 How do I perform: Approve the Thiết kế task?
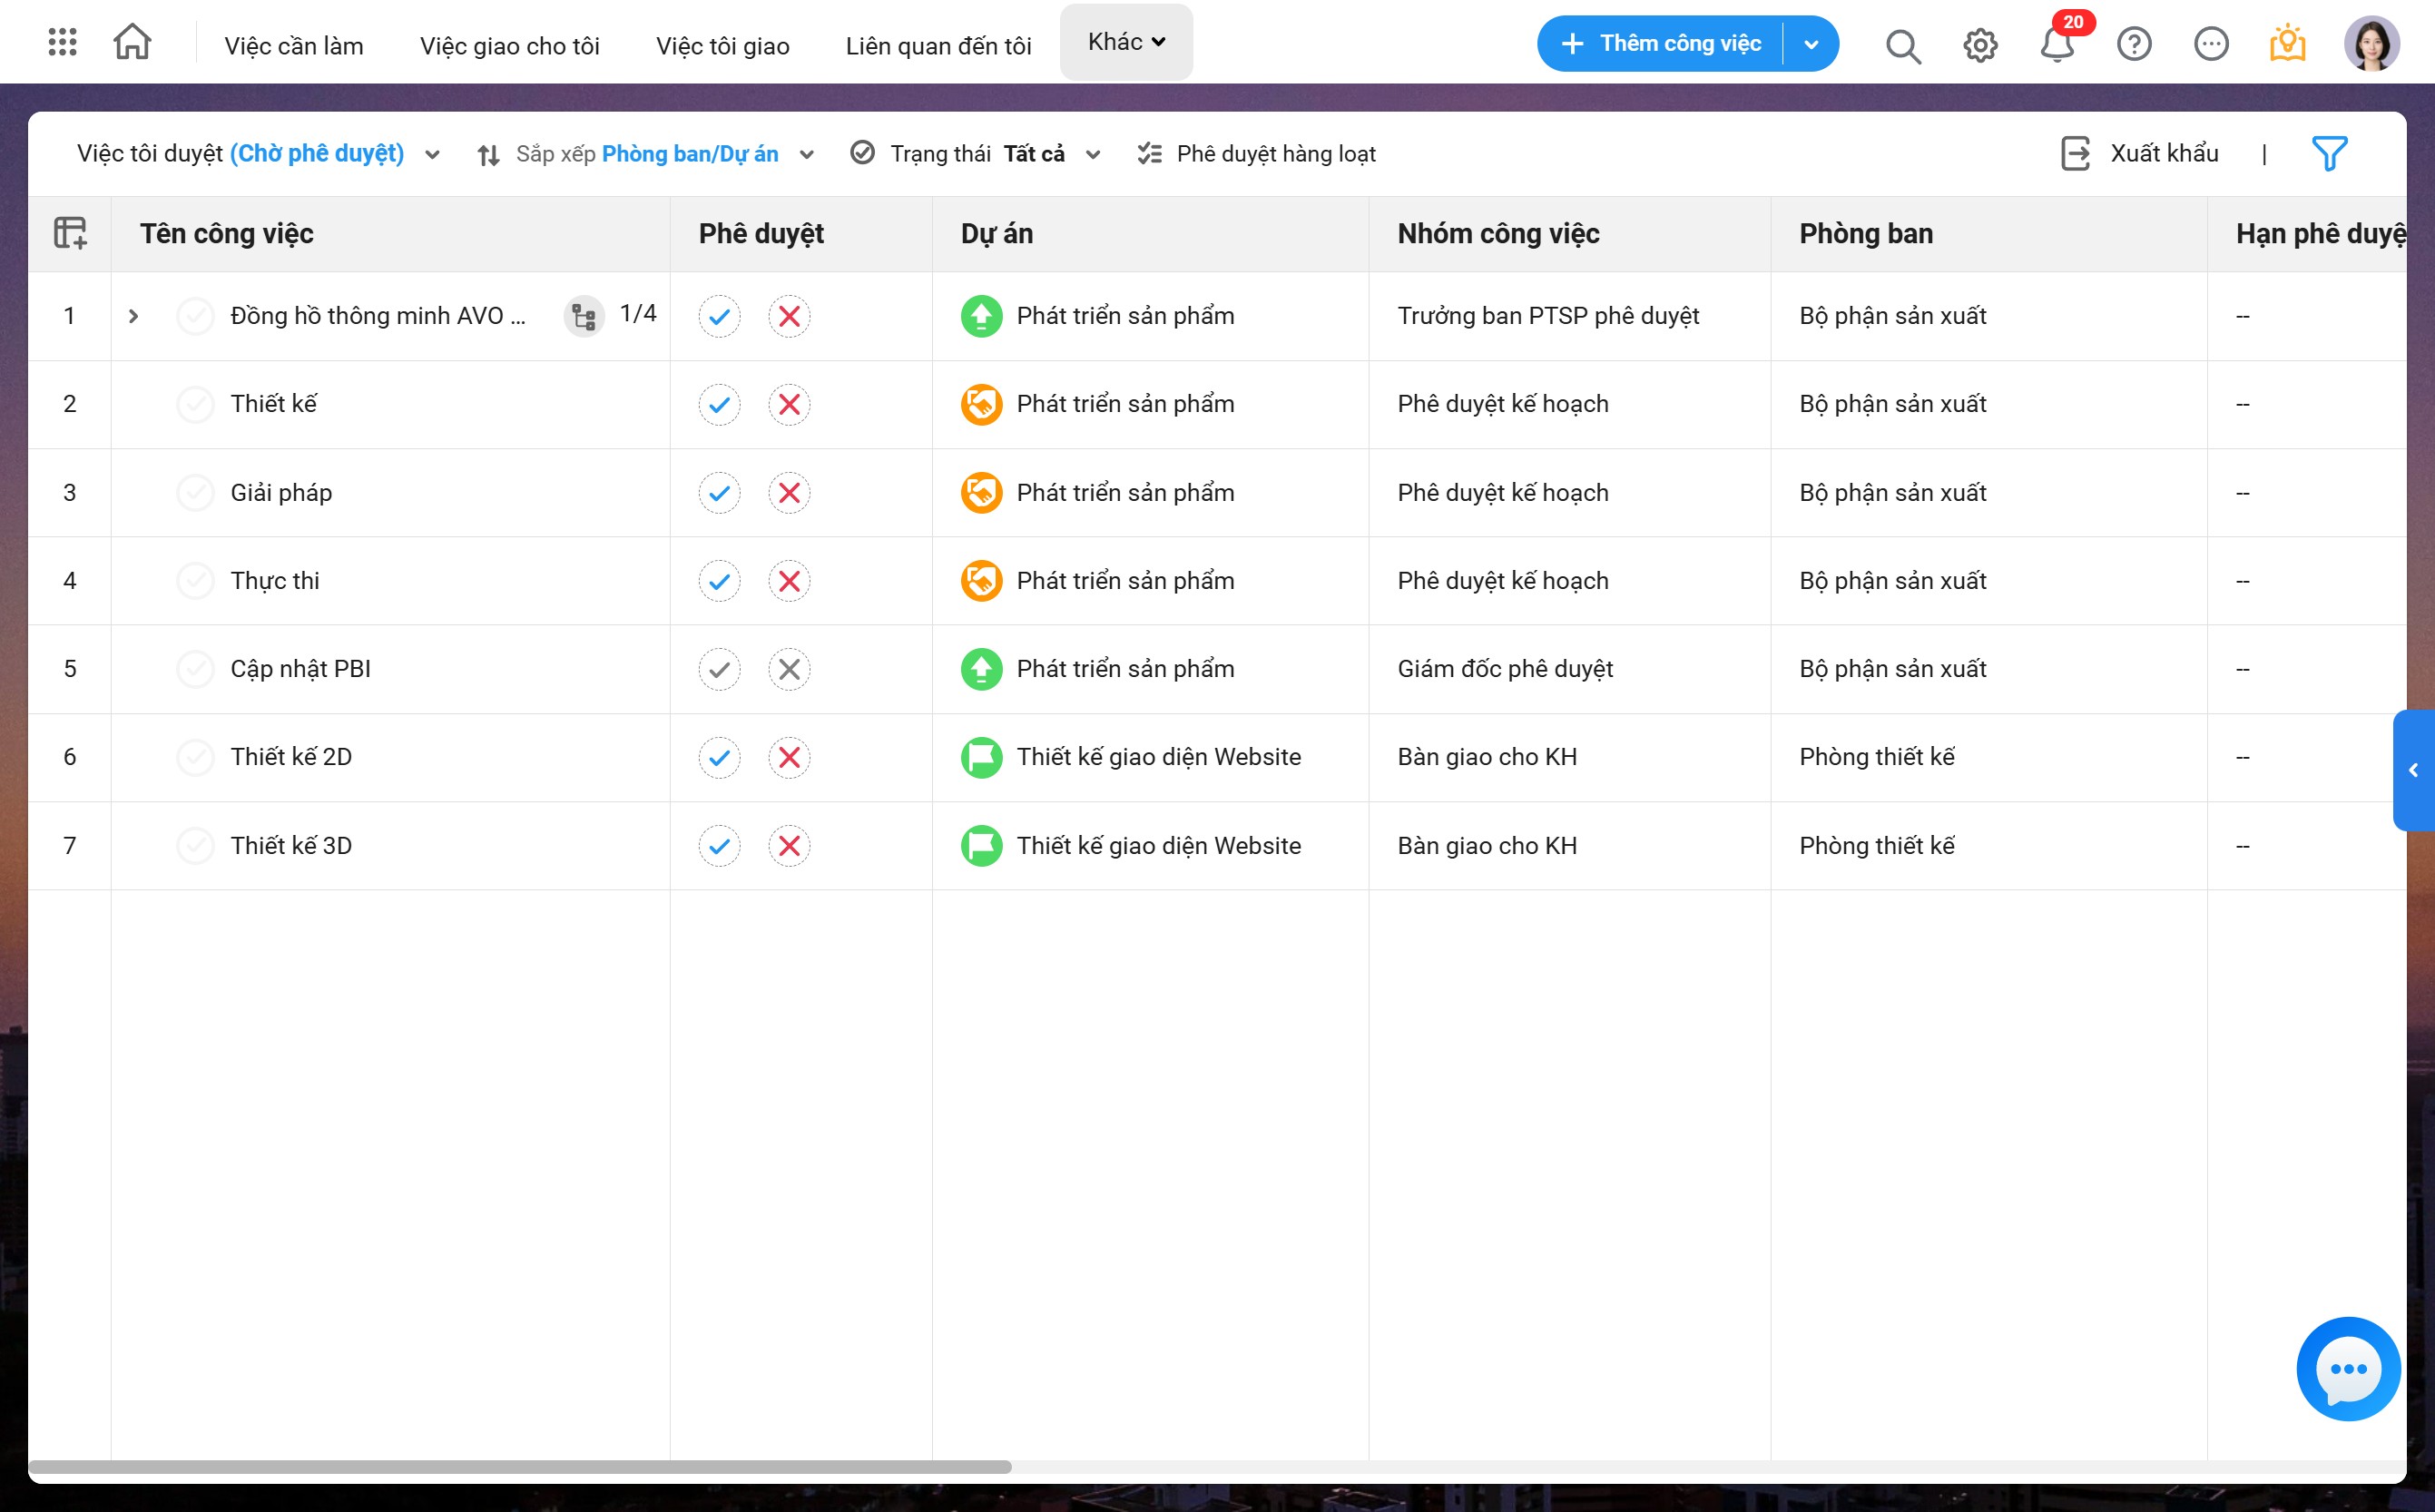pos(719,405)
